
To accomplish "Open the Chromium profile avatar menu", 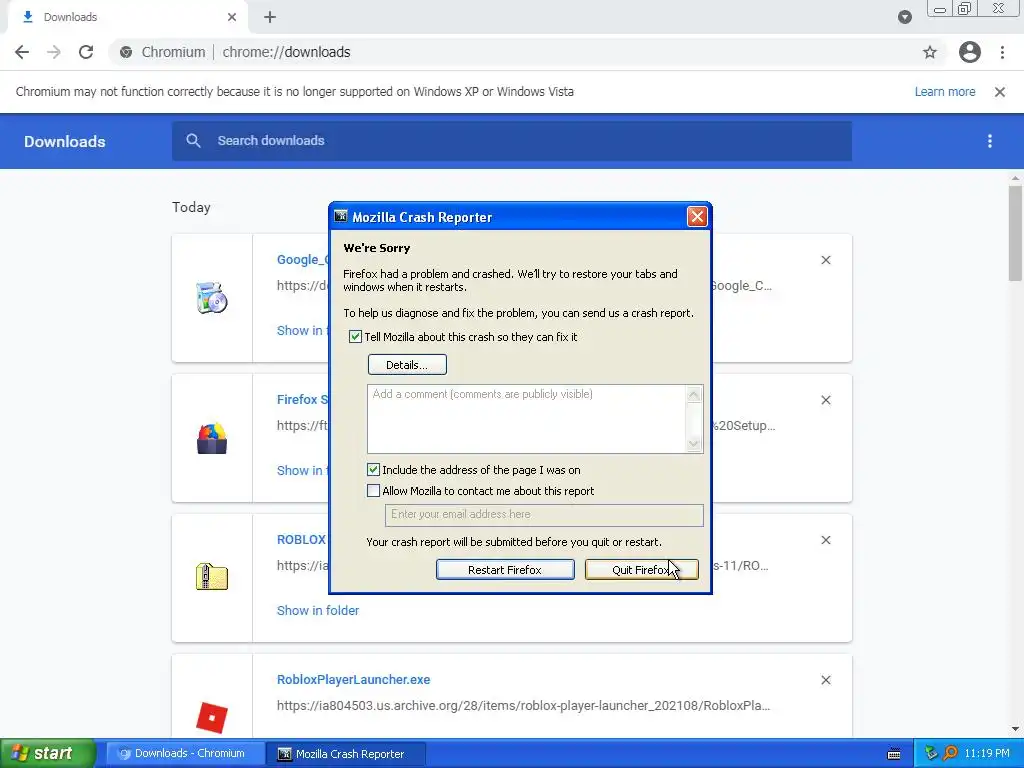I will (x=970, y=52).
